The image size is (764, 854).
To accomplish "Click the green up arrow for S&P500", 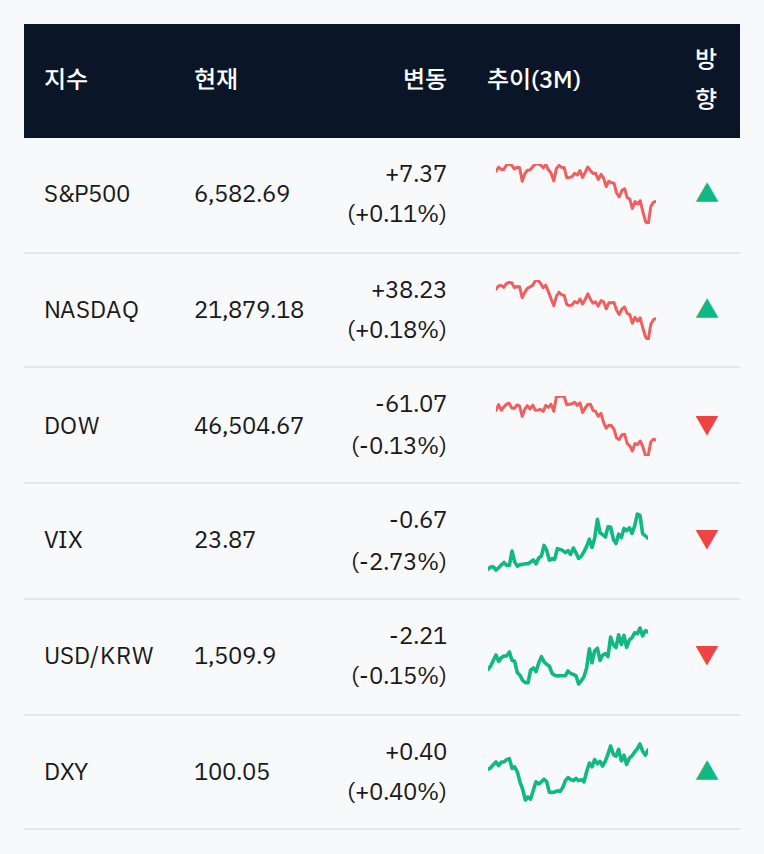I will (707, 193).
